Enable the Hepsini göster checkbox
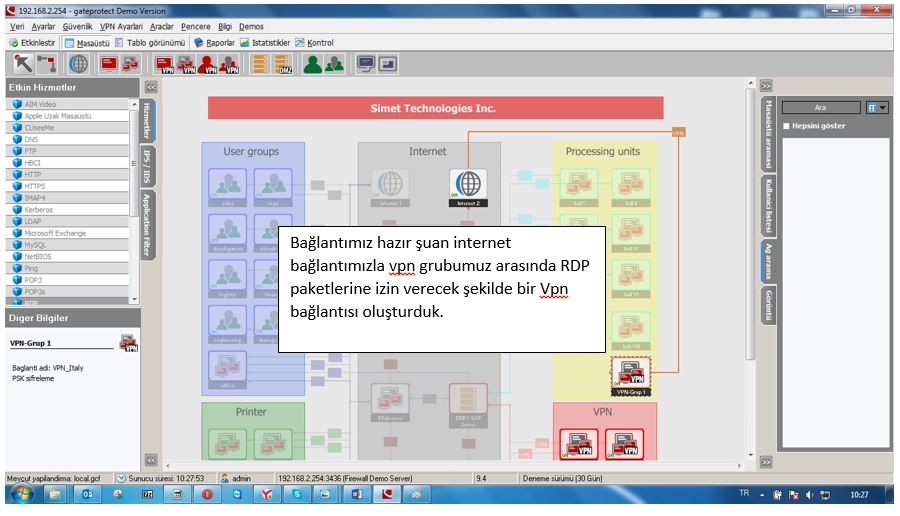Screen dimensions: 900x516 786,126
